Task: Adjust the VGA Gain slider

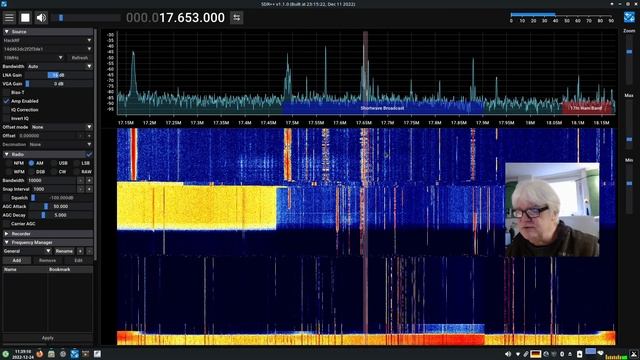Action: pos(60,84)
